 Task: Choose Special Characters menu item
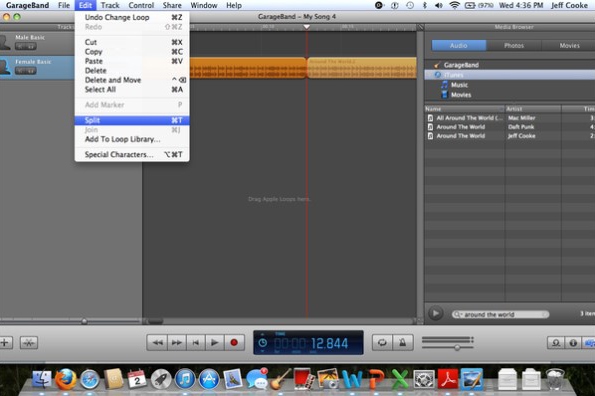coord(132,154)
